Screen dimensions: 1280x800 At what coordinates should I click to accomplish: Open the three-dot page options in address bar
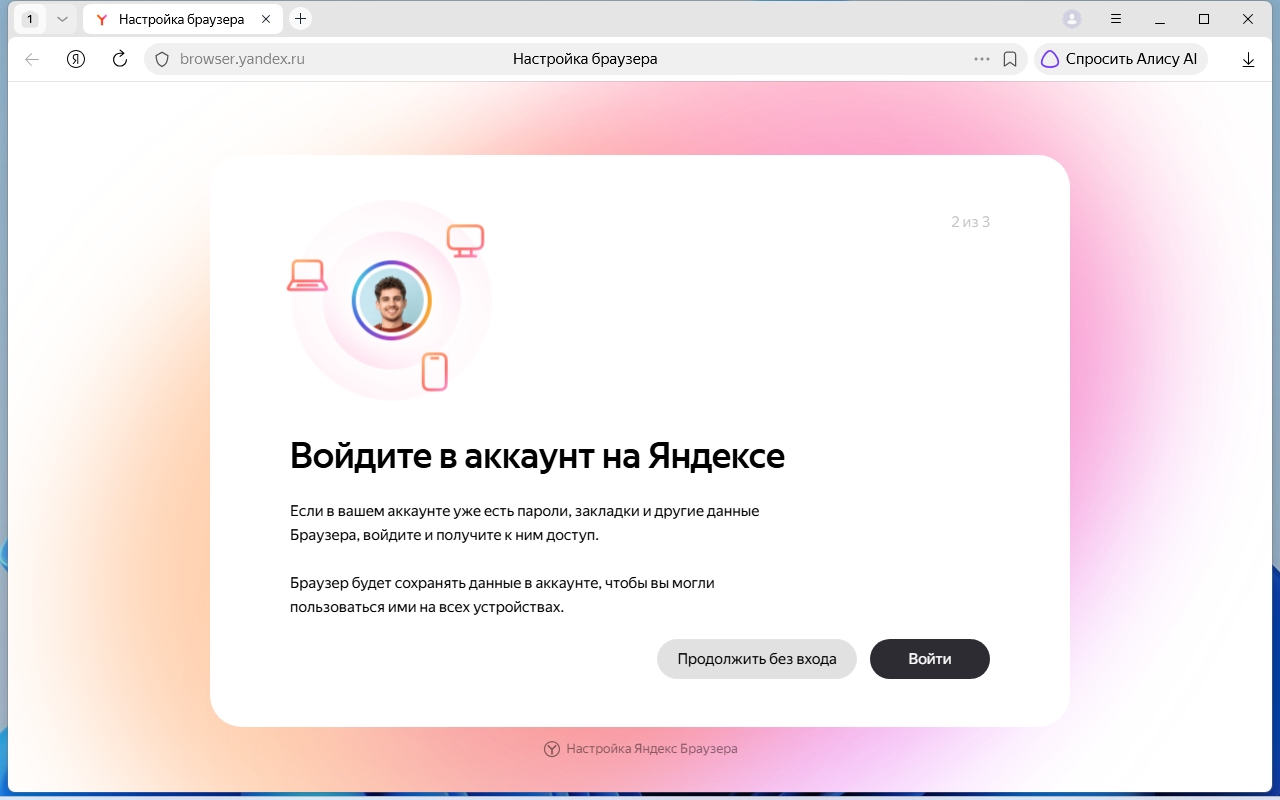(x=982, y=59)
